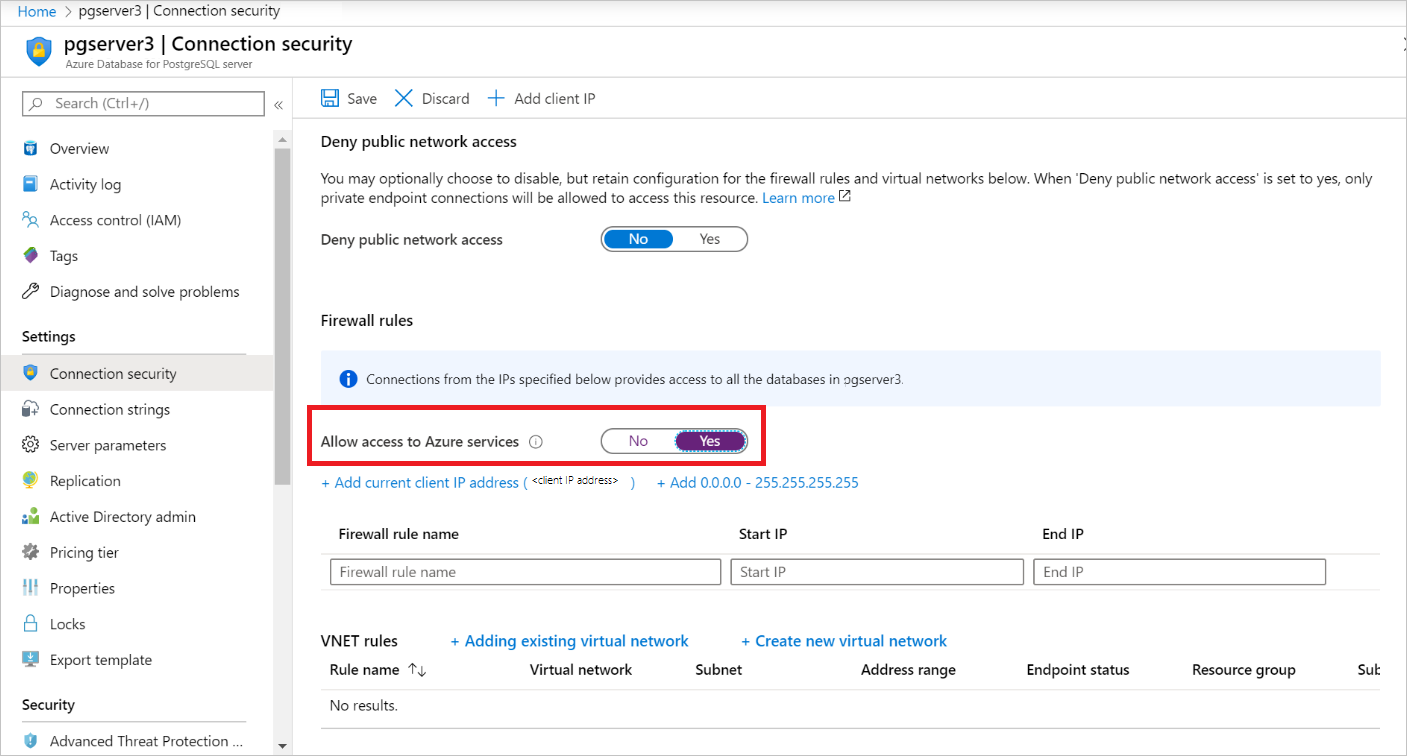Click pgserver3 | Connection security breadcrumb text

coord(179,11)
